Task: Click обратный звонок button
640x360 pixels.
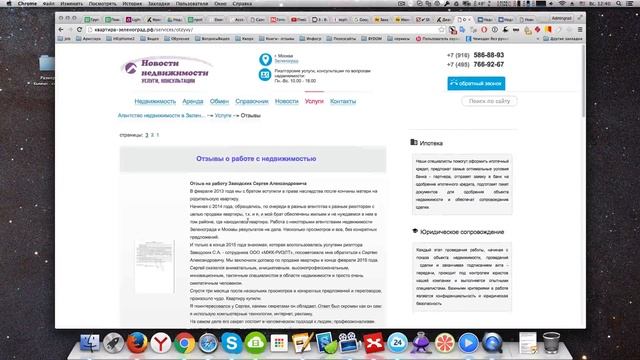Action: (x=476, y=83)
